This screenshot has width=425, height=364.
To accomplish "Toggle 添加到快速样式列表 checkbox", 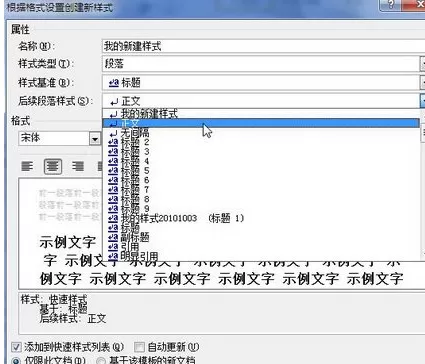I will 16,348.
